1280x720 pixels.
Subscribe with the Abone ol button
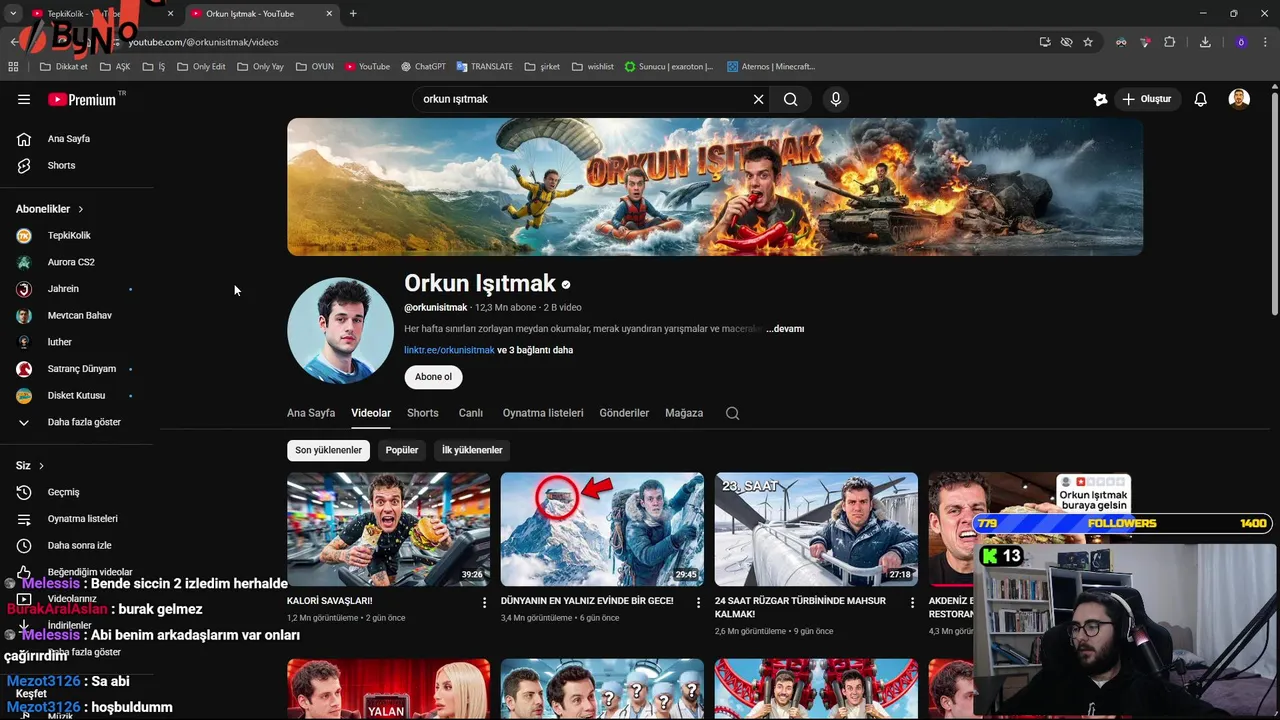[x=433, y=377]
